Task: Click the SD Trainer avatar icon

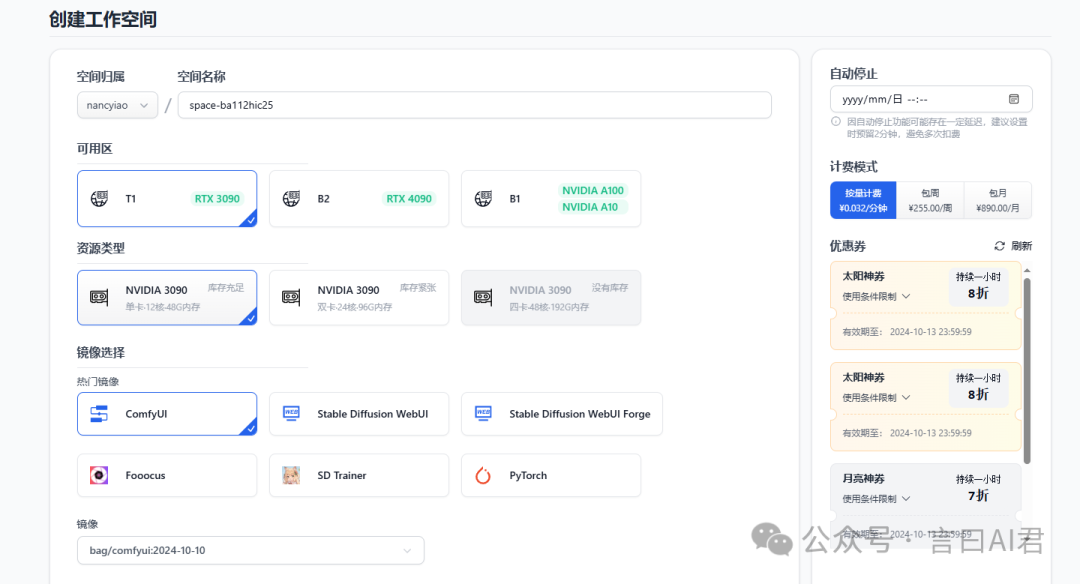Action: 291,475
